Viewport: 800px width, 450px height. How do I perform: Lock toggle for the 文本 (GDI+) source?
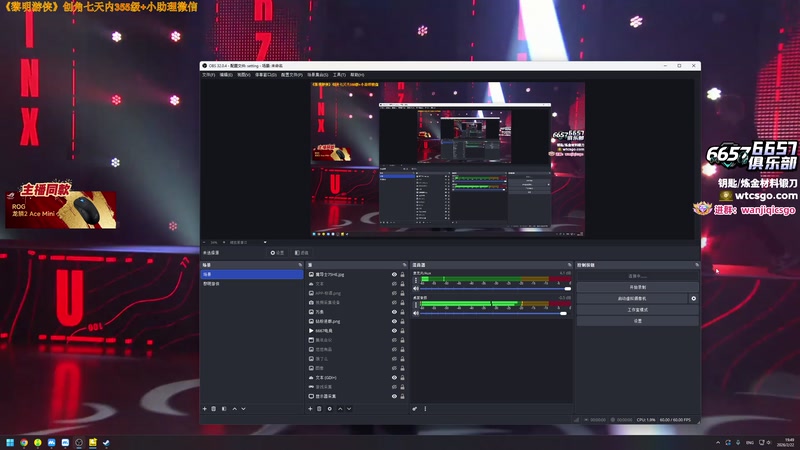pyautogui.click(x=402, y=378)
